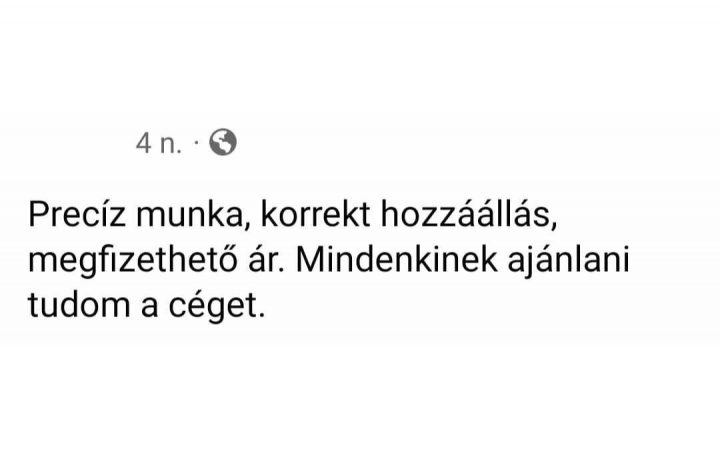Click the globe public-visibility icon
720x463 pixels.
[x=225, y=144]
